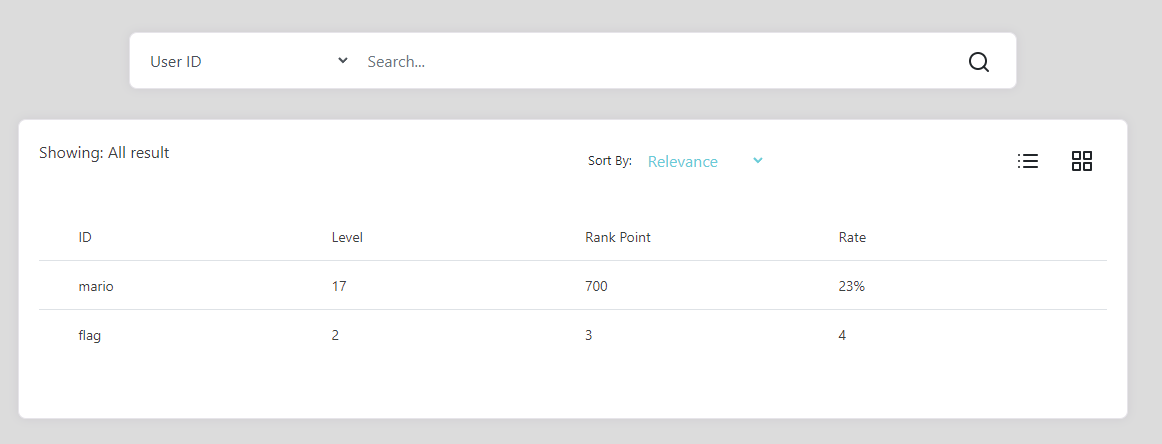Focus the Search... input field
Viewport: 1162px width, 444px height.
[x=658, y=62]
